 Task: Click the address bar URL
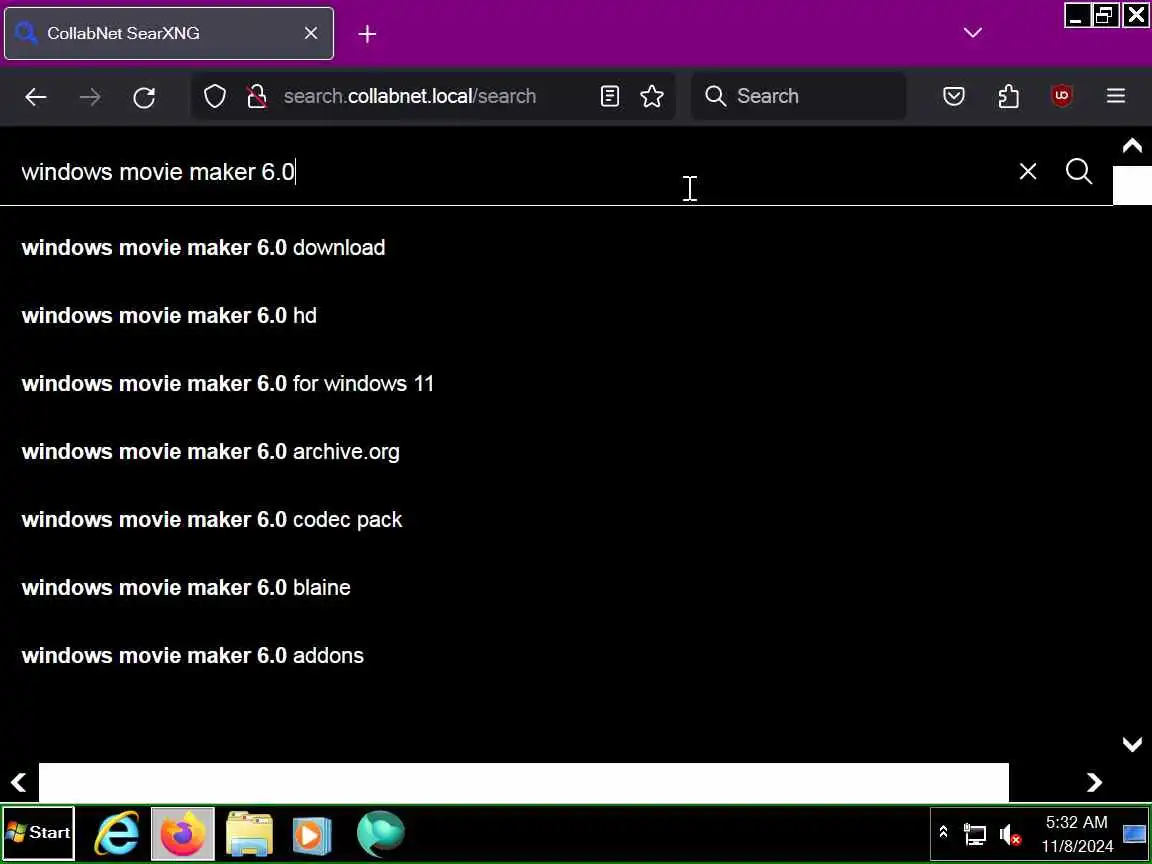click(x=410, y=96)
